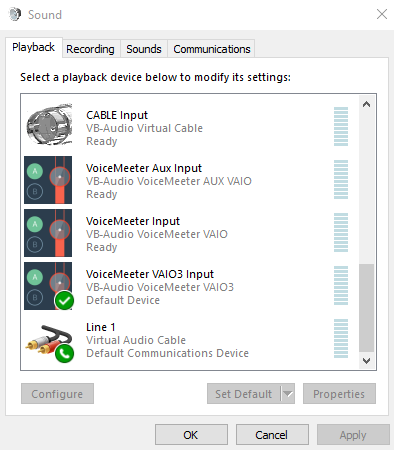Open the Set Default dropdown arrow
Image resolution: width=394 pixels, height=450 pixels.
pyautogui.click(x=288, y=394)
